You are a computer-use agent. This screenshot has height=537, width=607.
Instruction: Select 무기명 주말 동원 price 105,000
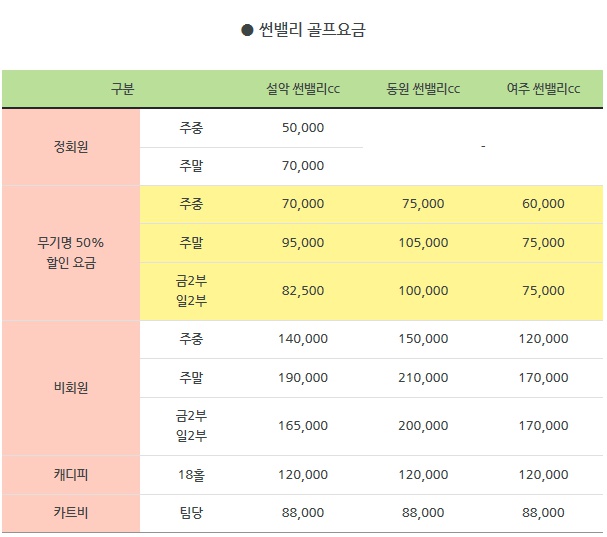[423, 243]
